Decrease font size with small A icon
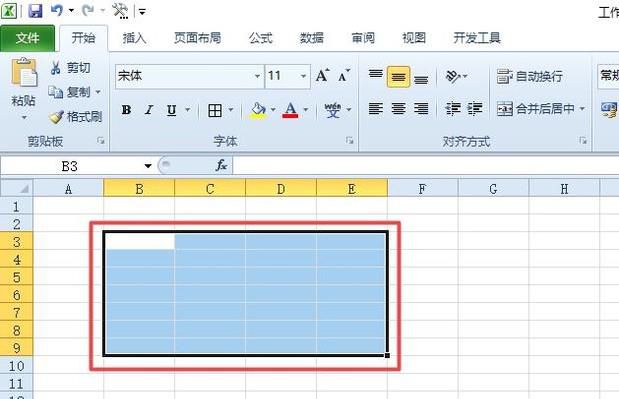Screen dimensions: 619x399 (344, 75)
